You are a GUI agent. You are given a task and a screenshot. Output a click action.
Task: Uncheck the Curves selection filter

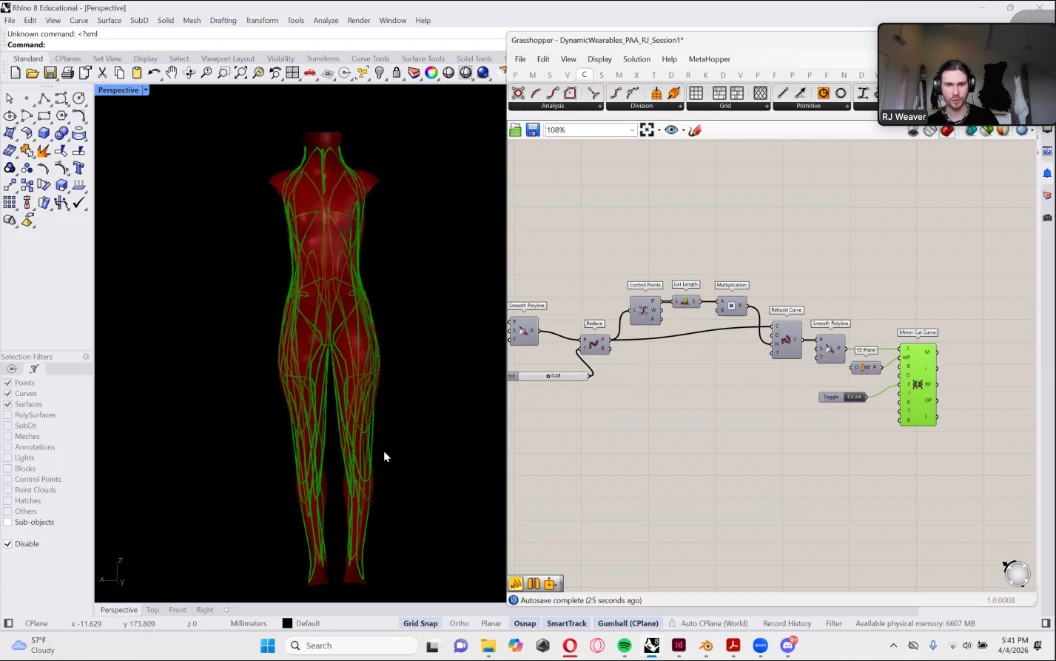pyautogui.click(x=9, y=394)
